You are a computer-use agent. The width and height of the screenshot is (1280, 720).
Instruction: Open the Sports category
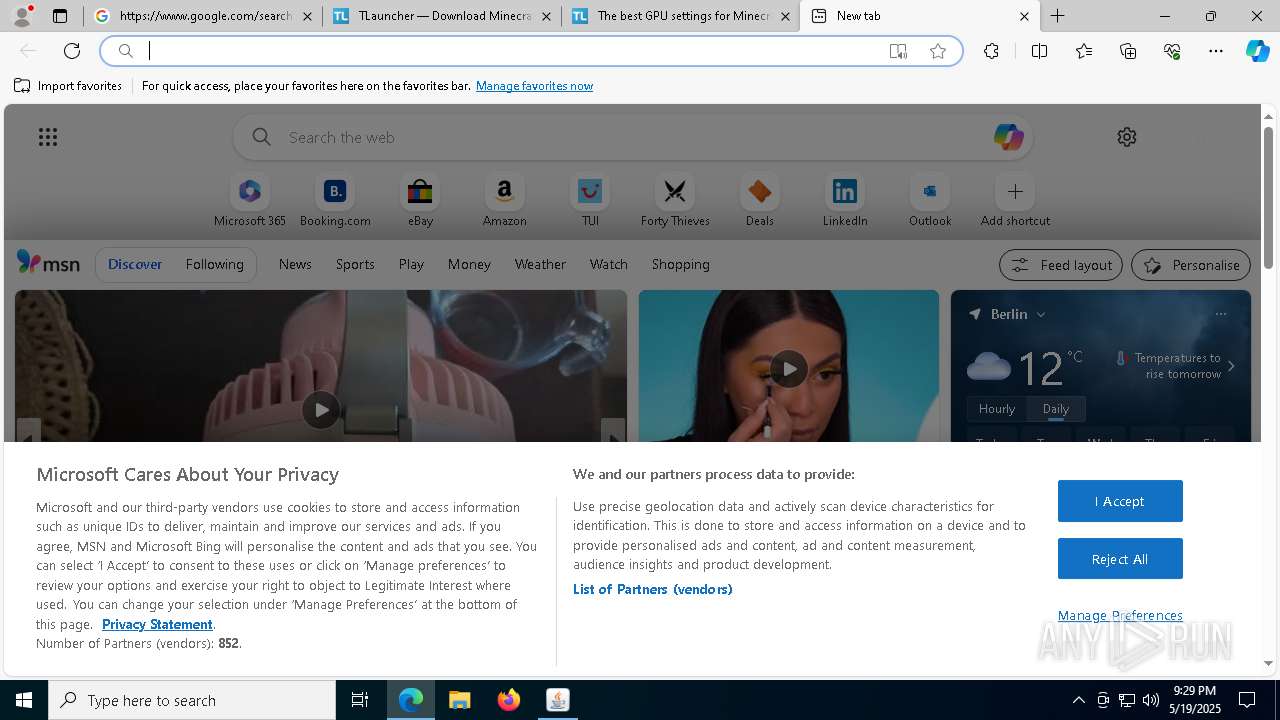point(355,264)
